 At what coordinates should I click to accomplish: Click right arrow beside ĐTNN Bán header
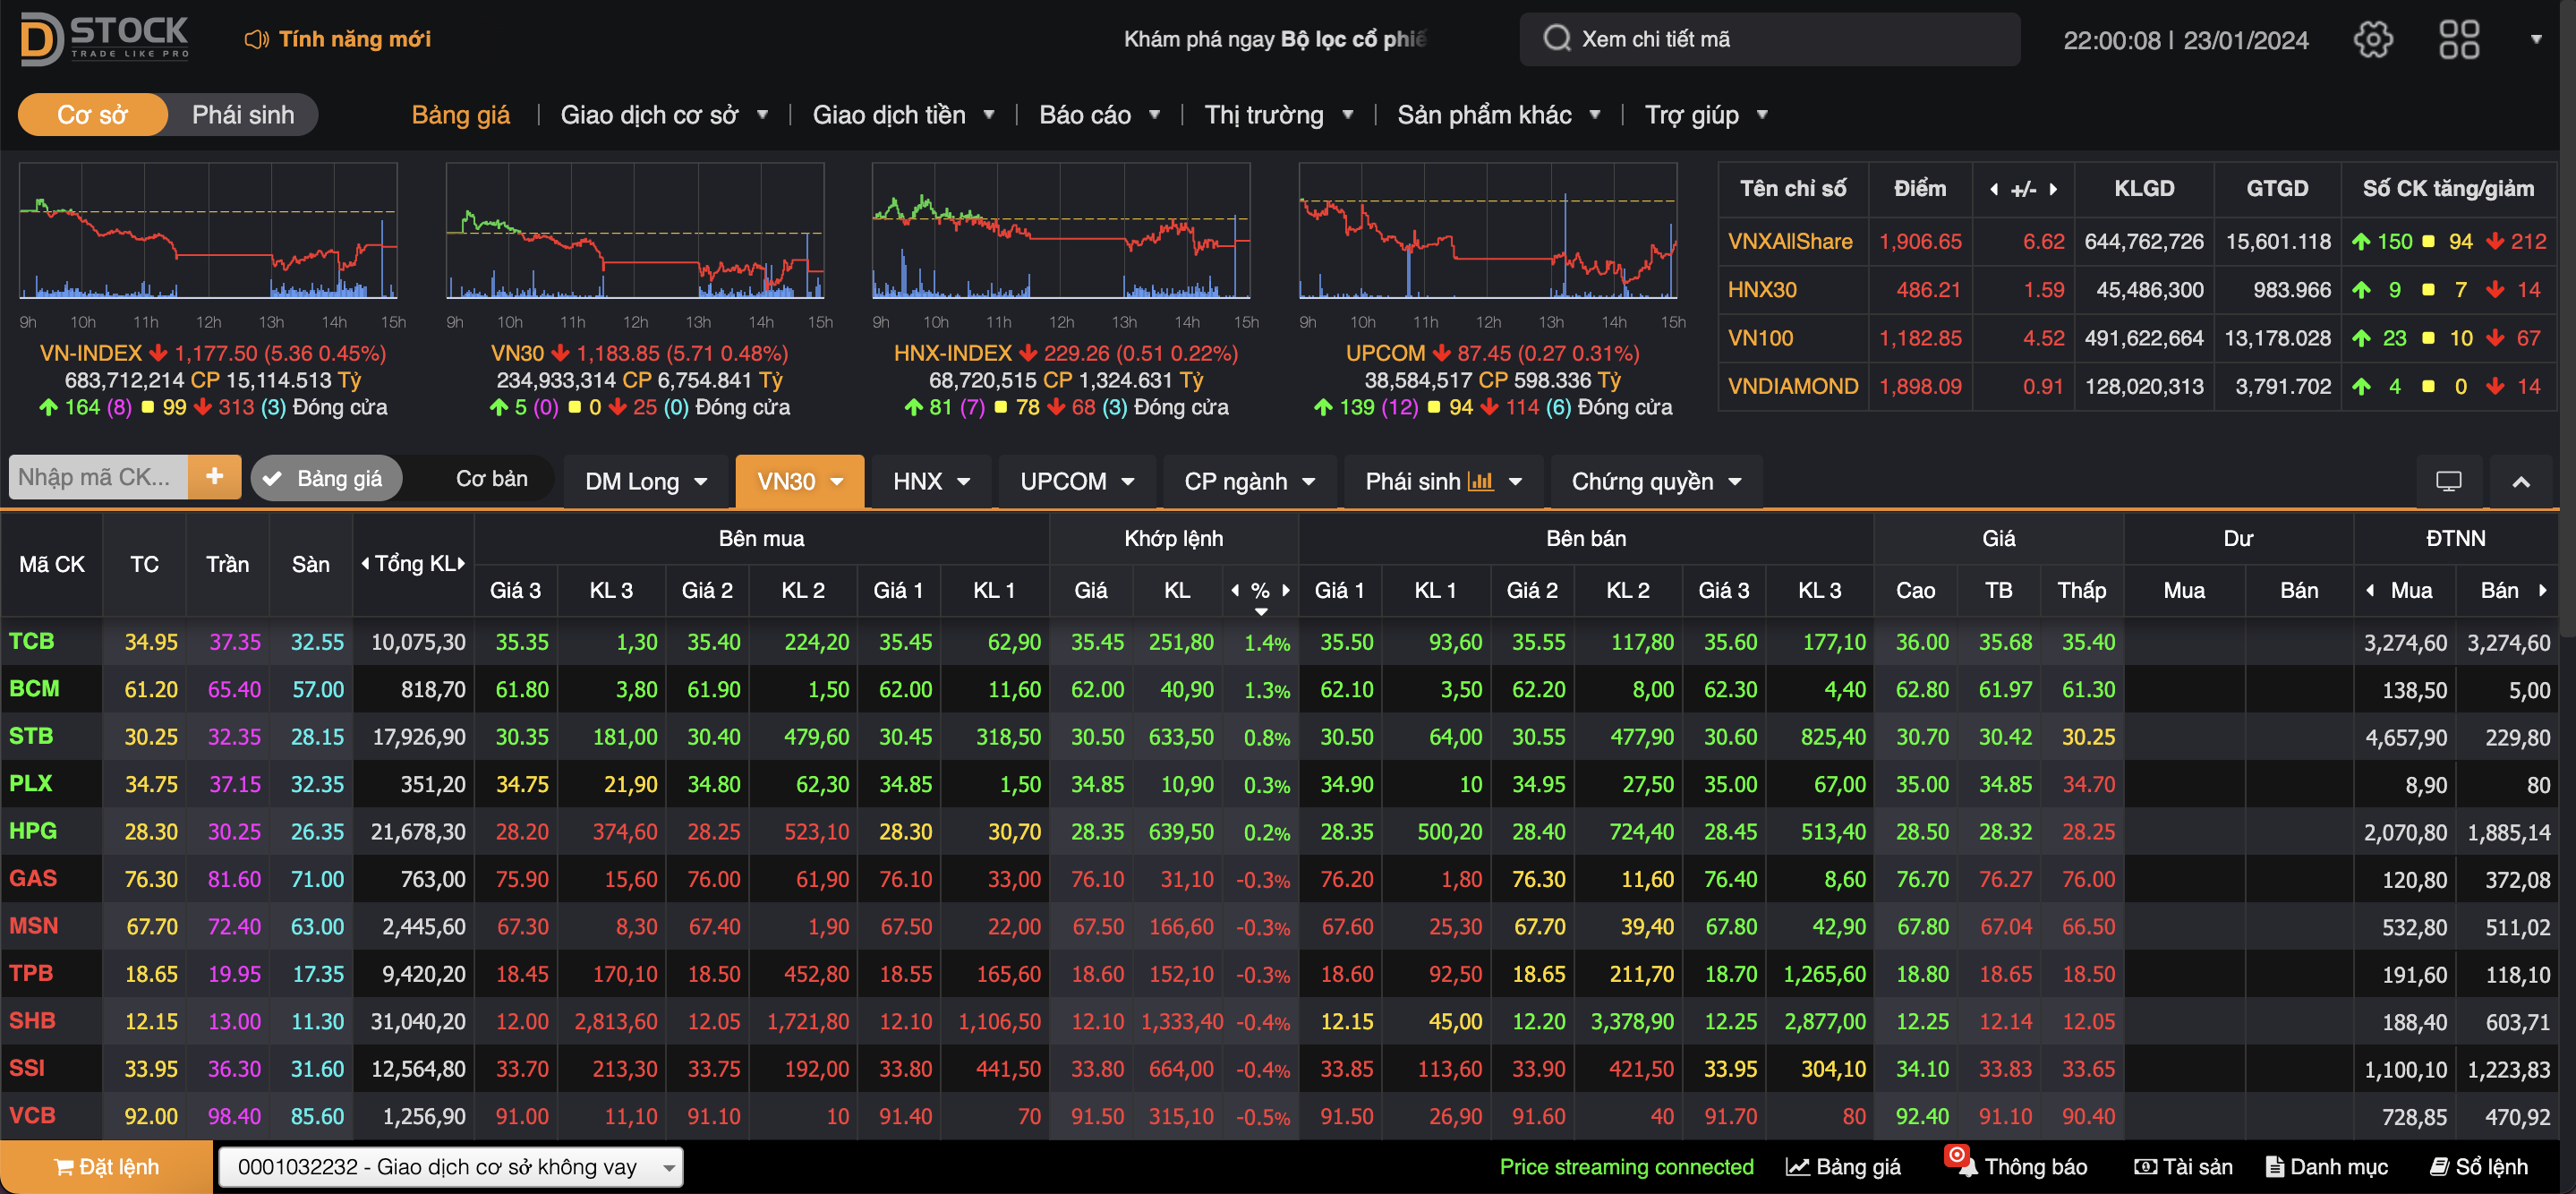coord(2541,590)
